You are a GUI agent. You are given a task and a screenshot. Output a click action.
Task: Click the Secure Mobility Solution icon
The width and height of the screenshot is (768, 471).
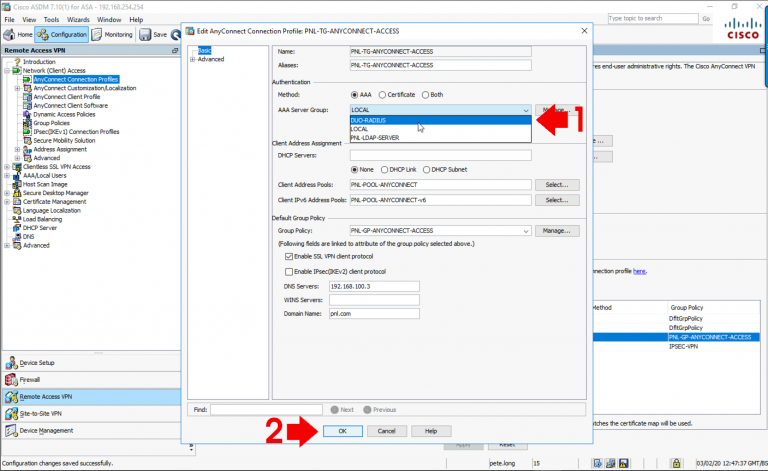point(27,141)
